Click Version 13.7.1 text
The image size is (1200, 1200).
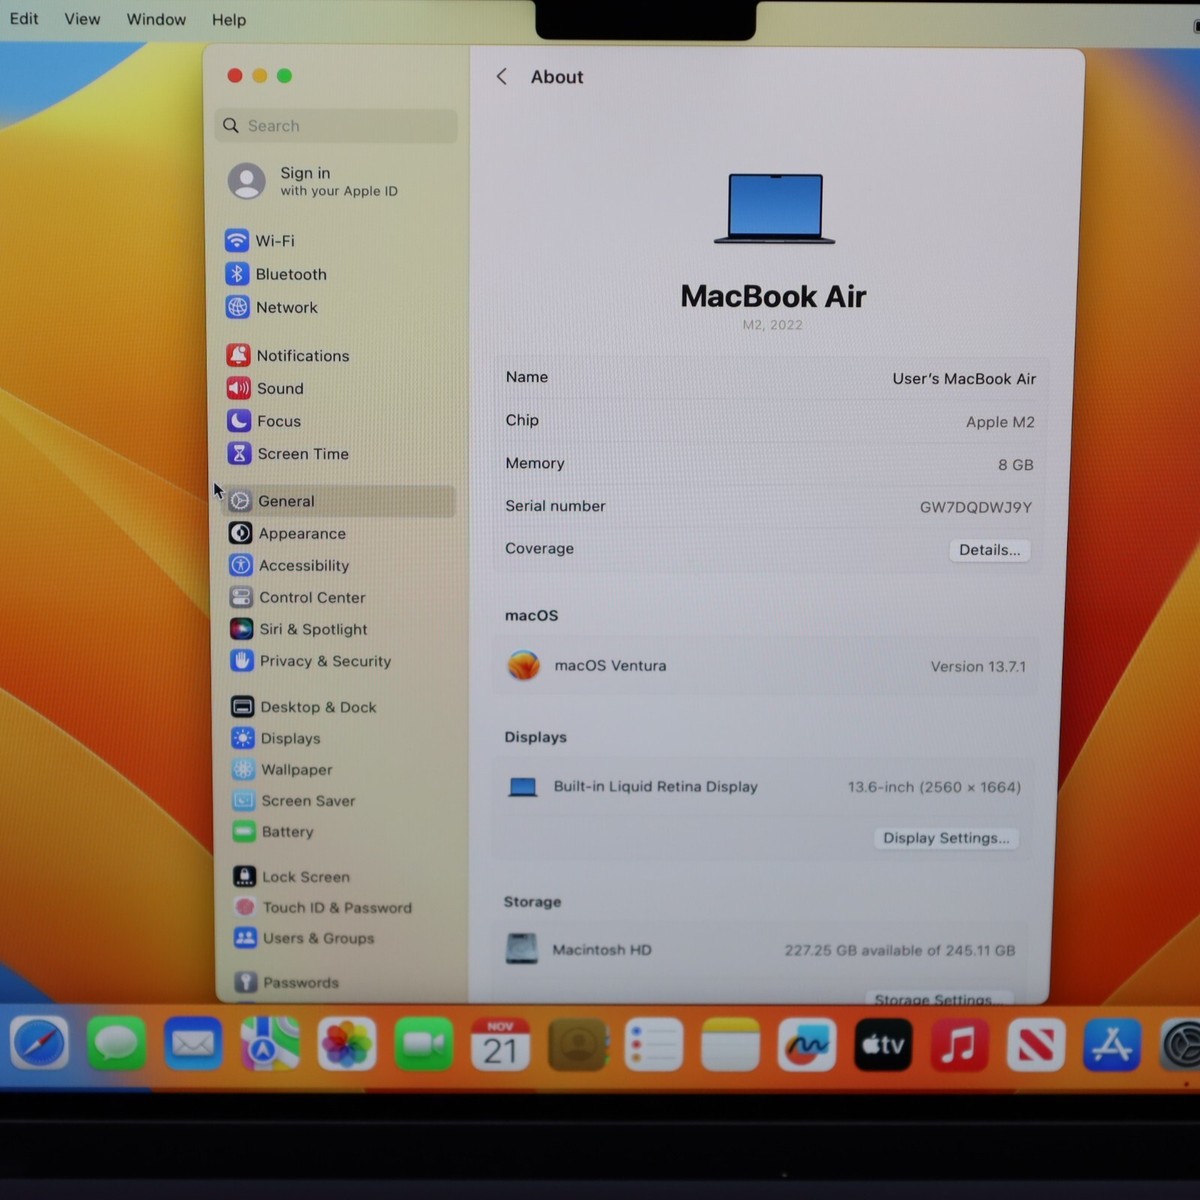(x=978, y=666)
